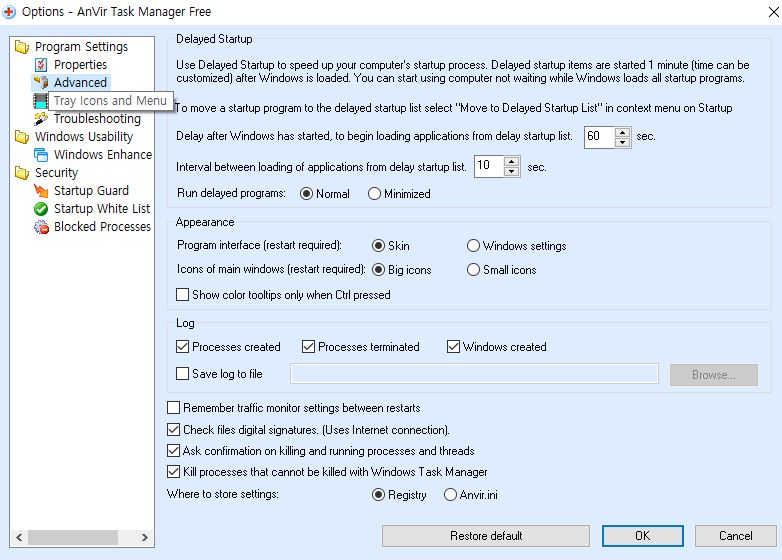Screen dimensions: 782x560
Task: Decrease the startup delay seconds value
Action: tap(622, 143)
